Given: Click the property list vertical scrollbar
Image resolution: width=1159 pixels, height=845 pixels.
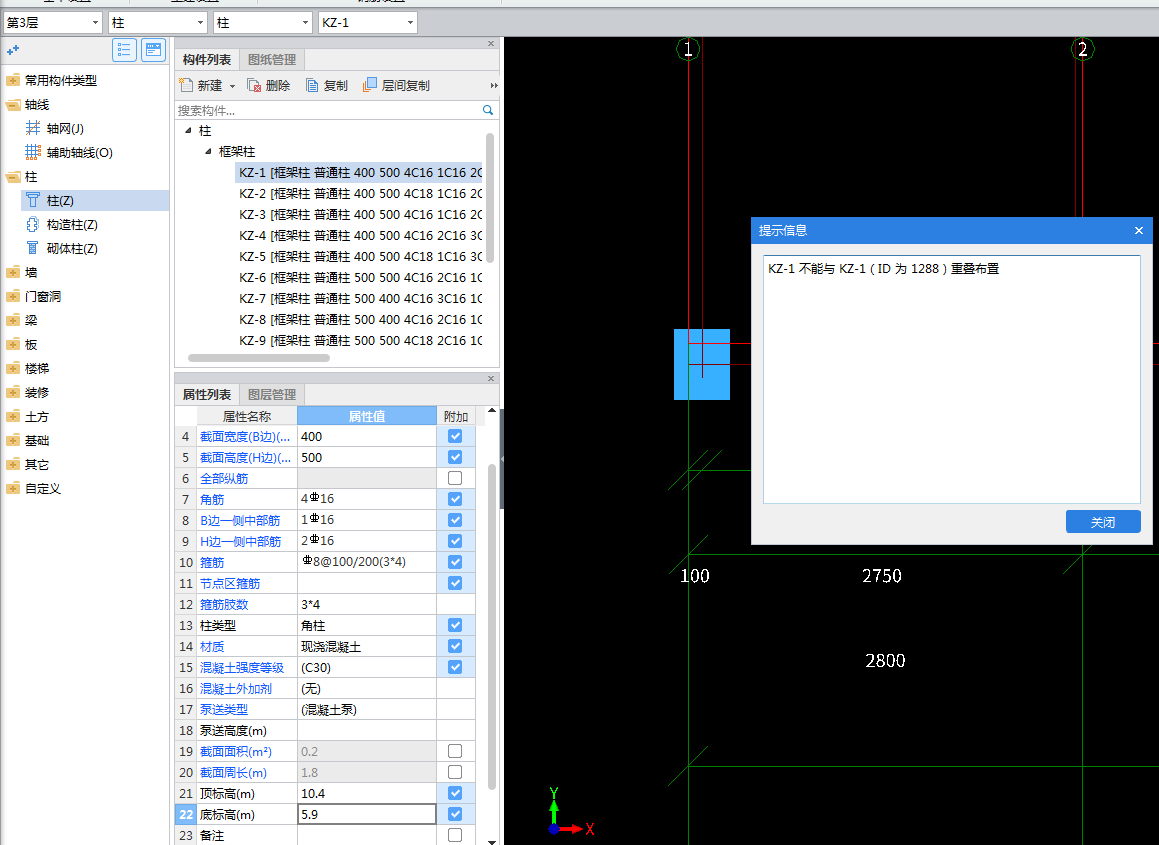Looking at the screenshot, I should click(492, 627).
